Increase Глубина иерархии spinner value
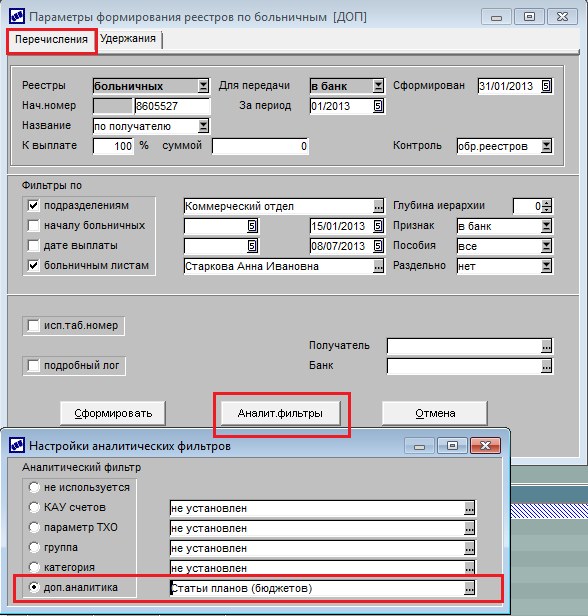Screen dimensions: 588x616 [547, 203]
